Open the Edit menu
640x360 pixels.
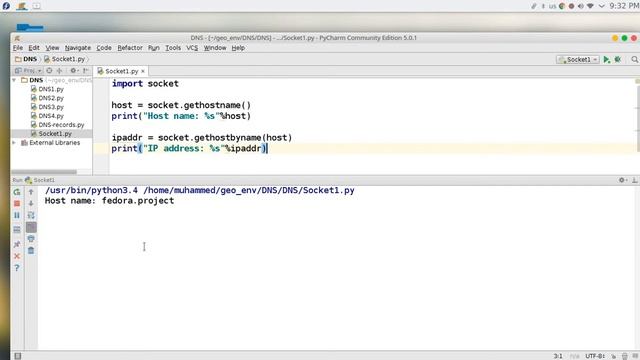point(33,48)
